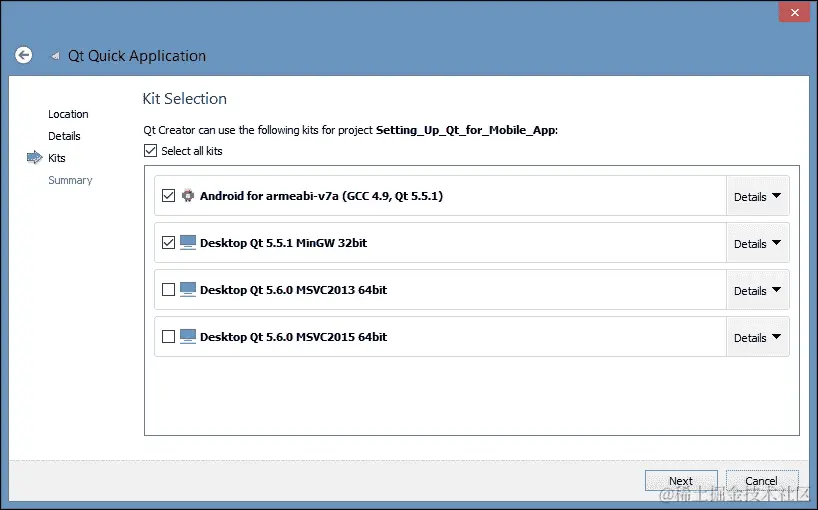Click the Desktop Qt 5.6.0 MSVC2015 monitor icon

click(x=187, y=337)
